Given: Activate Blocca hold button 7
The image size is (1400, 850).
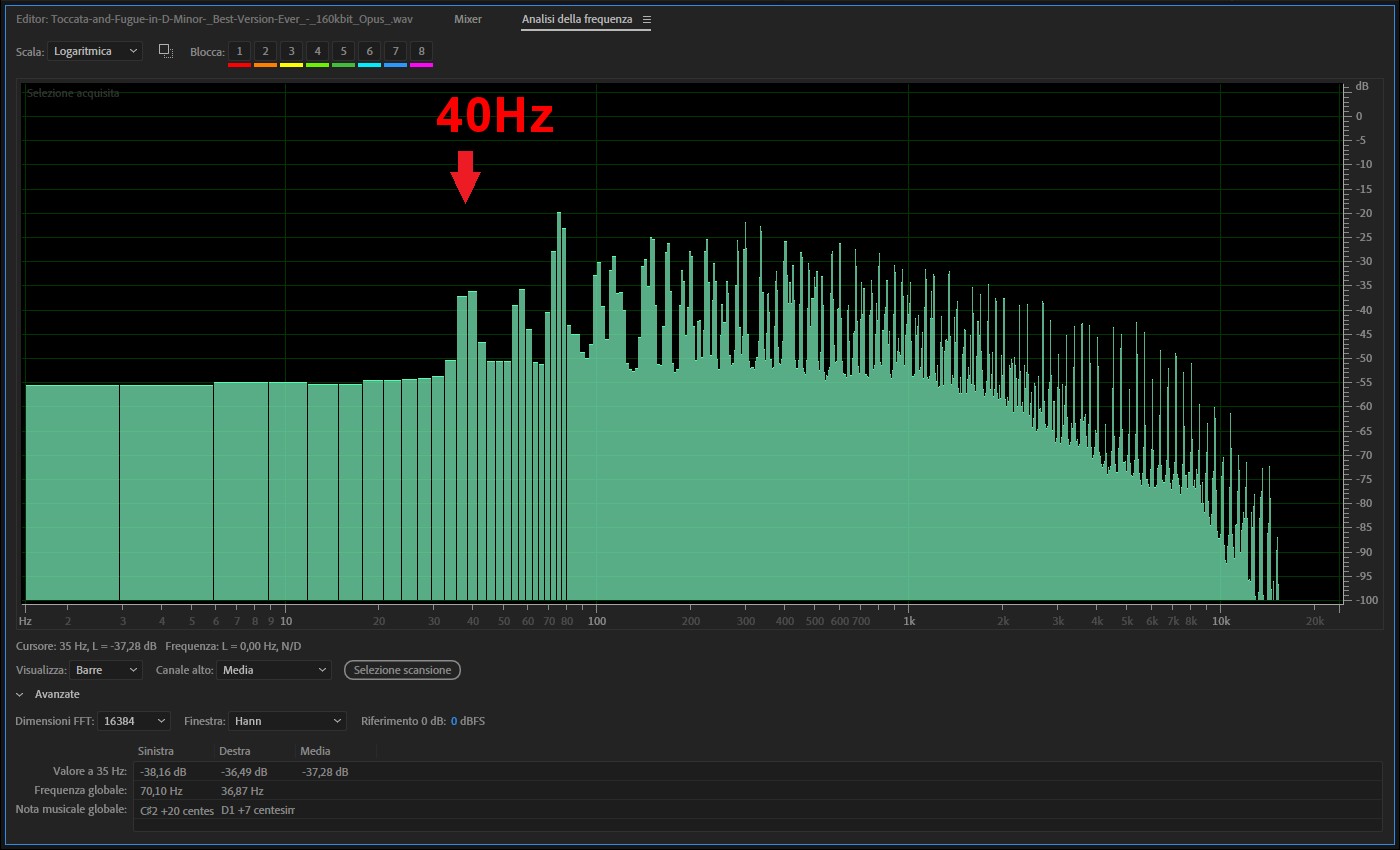Looking at the screenshot, I should pos(395,51).
